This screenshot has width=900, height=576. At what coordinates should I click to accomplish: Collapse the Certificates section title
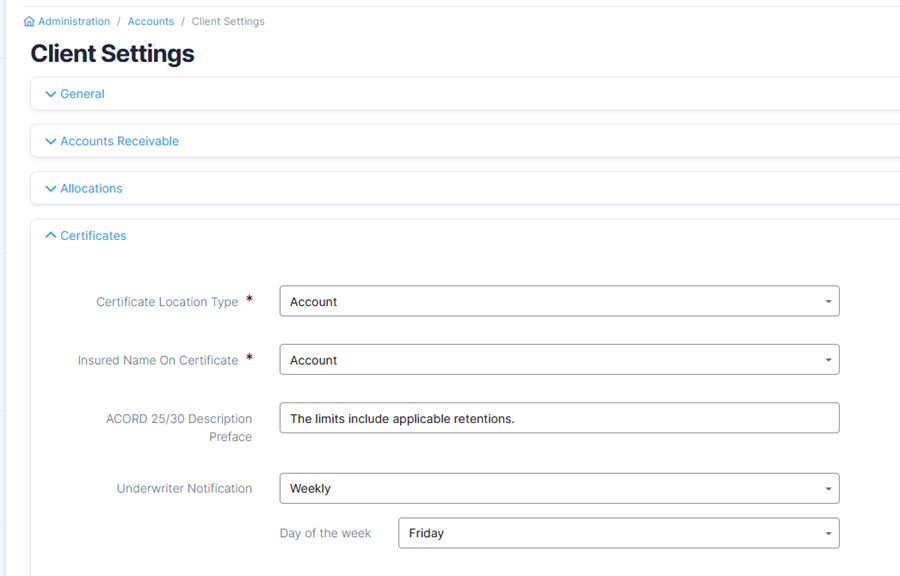tap(93, 236)
